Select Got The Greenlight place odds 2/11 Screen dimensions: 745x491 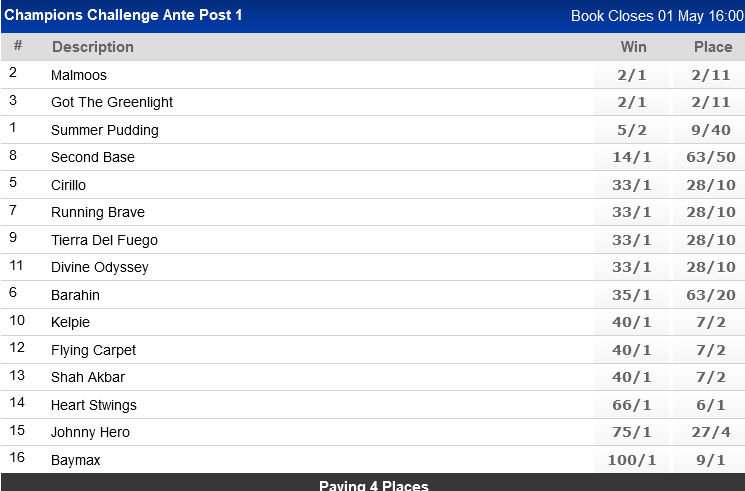[711, 102]
